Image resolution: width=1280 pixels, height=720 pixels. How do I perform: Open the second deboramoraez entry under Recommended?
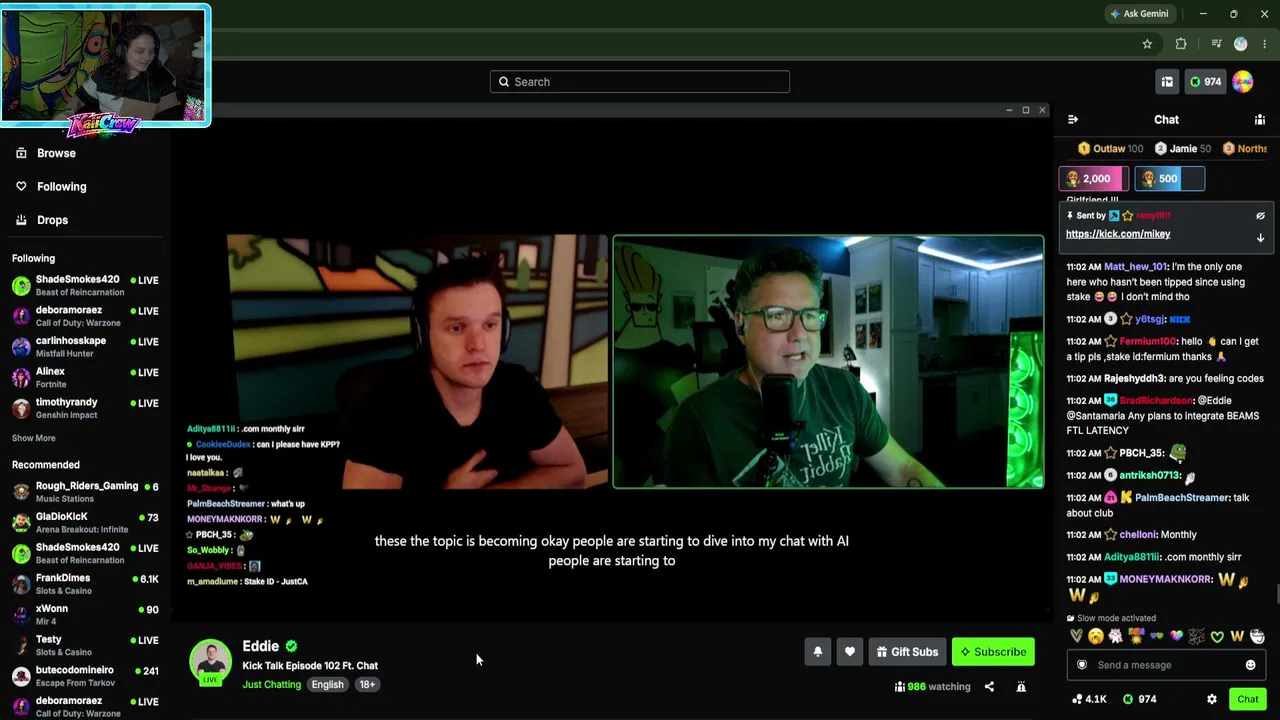(x=85, y=706)
